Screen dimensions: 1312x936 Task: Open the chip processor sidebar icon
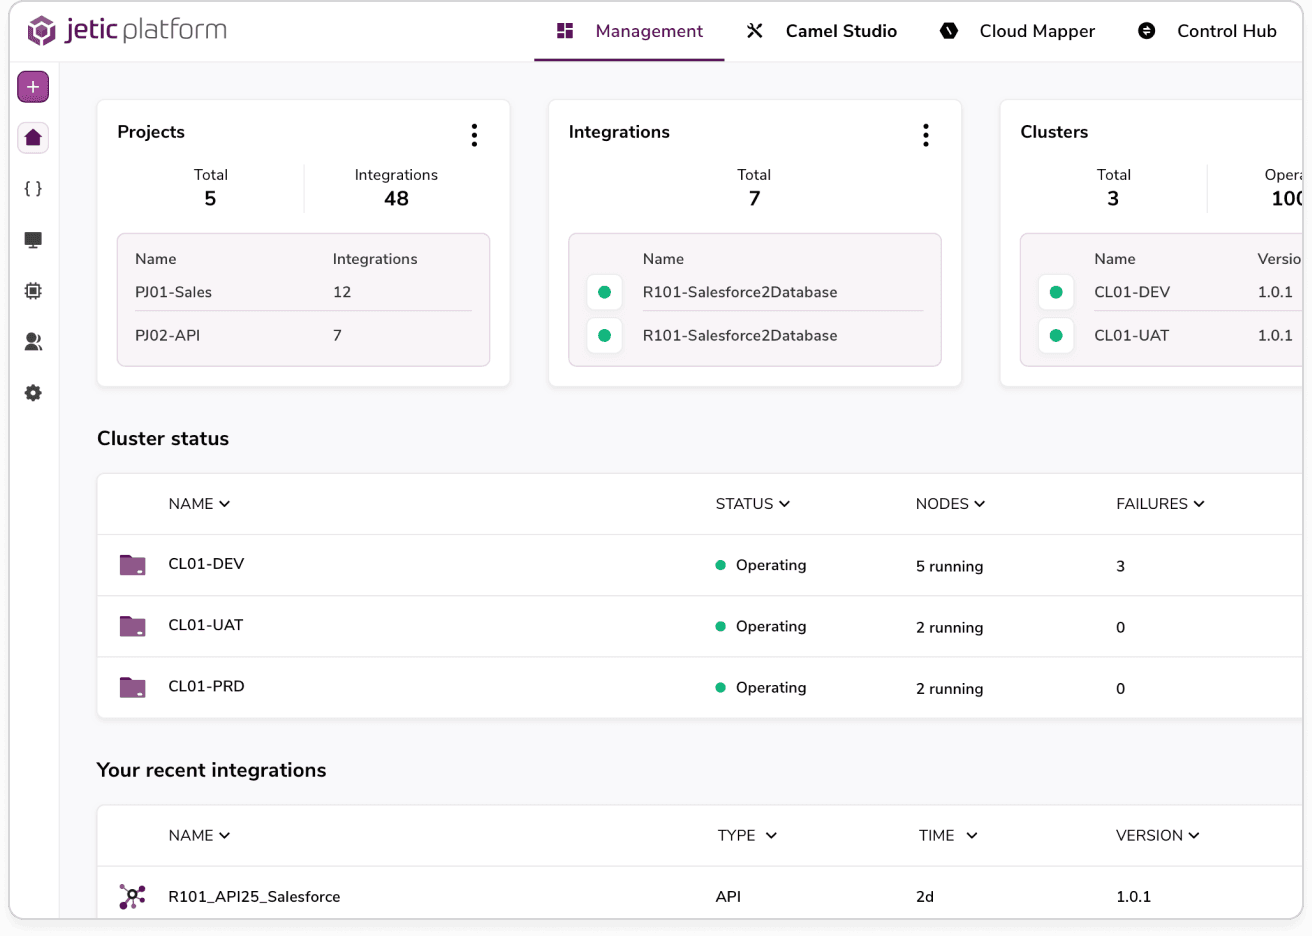[x=33, y=291]
